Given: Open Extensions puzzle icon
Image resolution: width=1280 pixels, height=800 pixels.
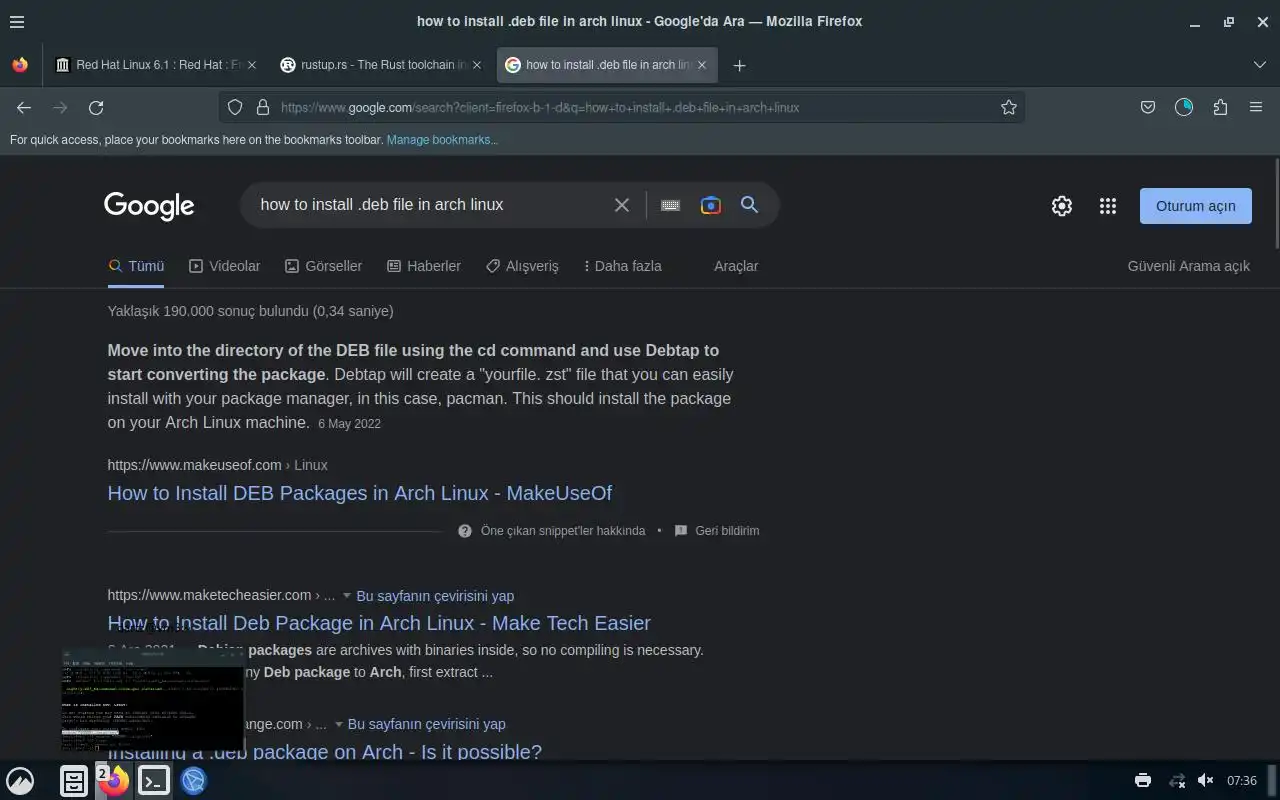Looking at the screenshot, I should [1220, 107].
